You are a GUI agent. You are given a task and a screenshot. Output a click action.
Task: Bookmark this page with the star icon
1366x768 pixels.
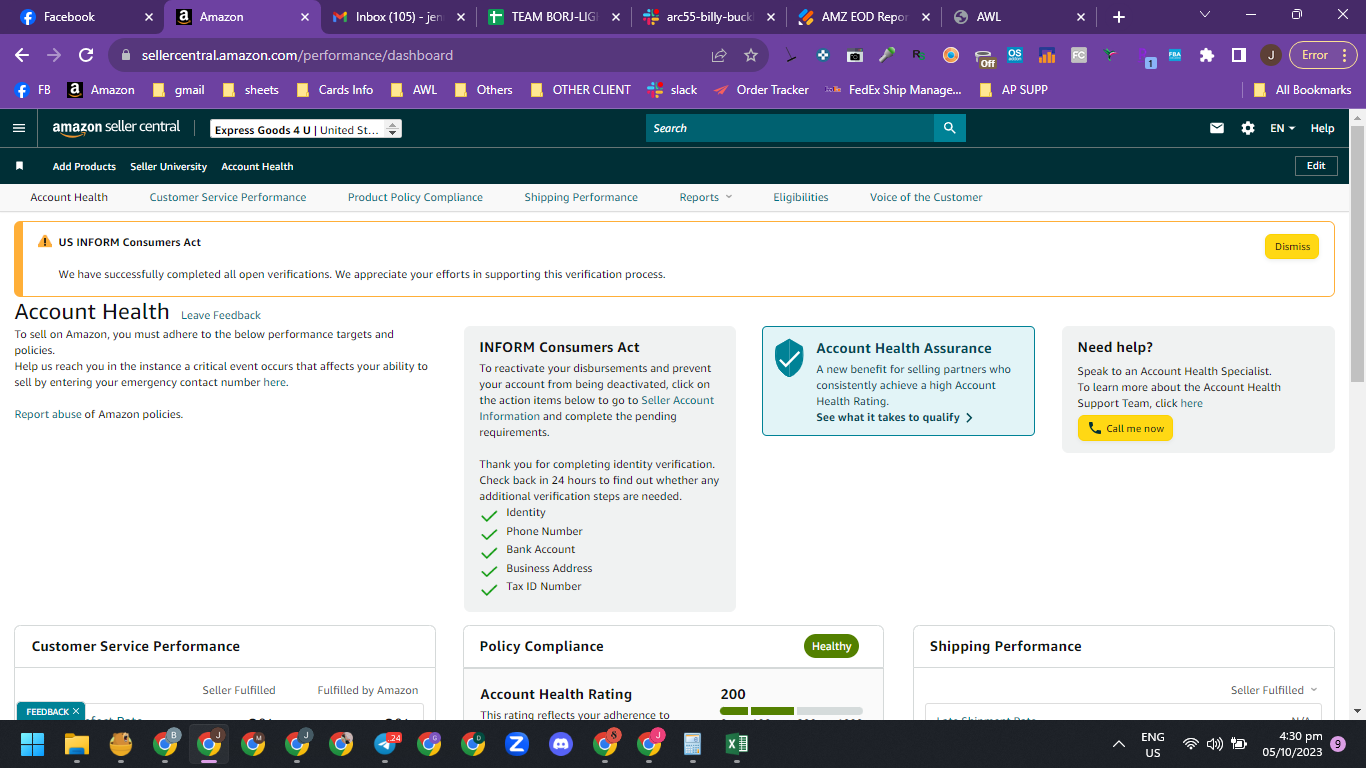pos(751,55)
